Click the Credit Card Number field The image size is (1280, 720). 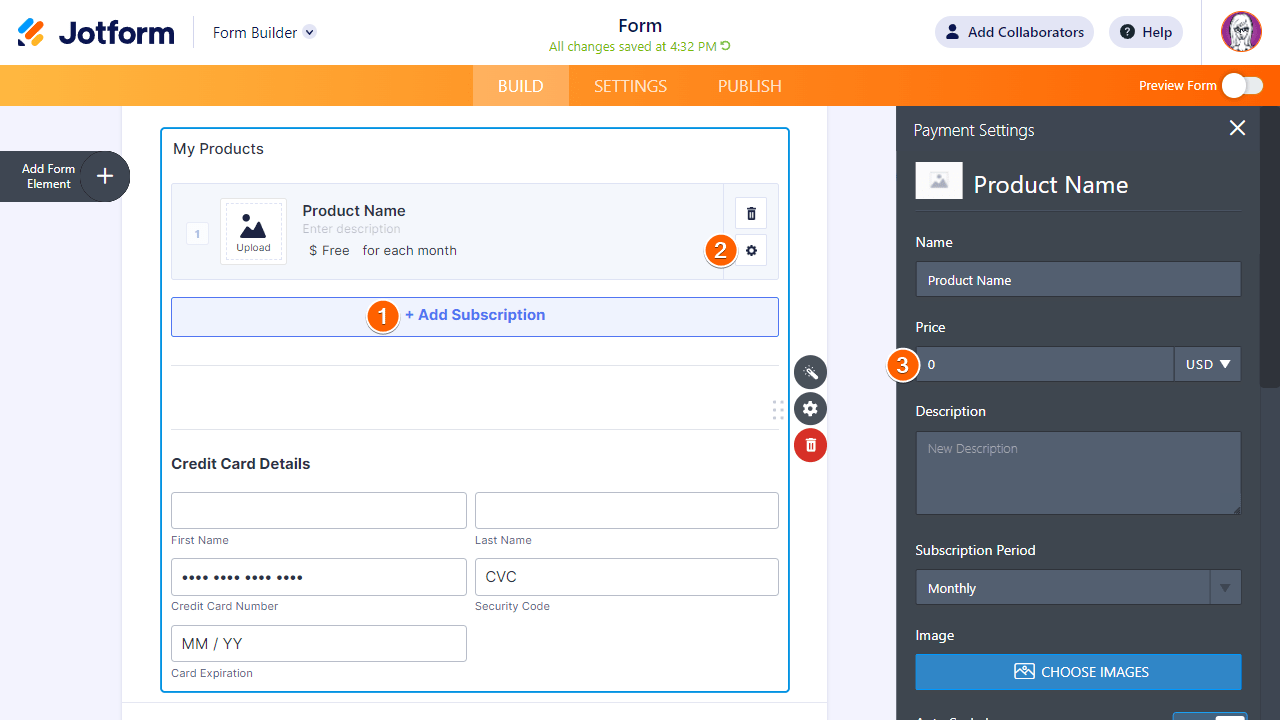click(319, 577)
